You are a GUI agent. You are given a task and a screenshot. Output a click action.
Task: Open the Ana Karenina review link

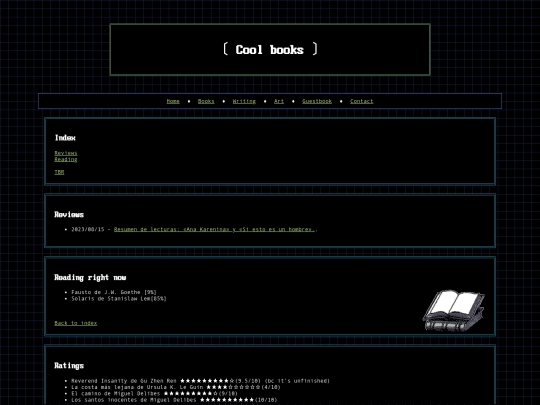point(214,229)
